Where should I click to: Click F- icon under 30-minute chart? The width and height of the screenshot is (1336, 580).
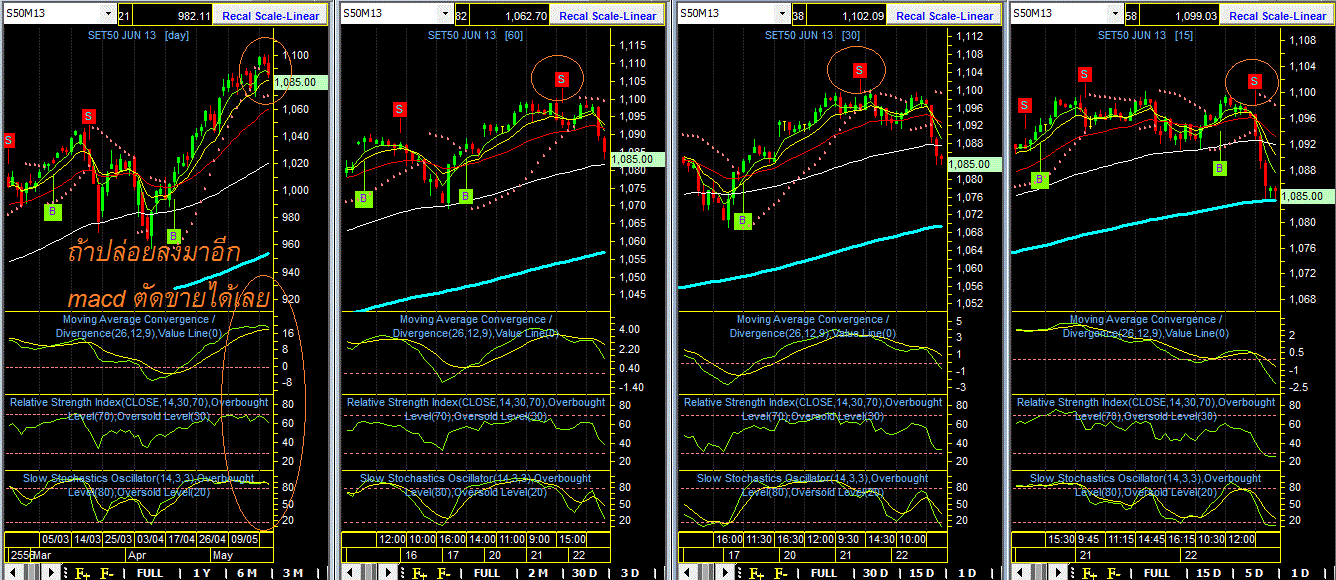pyautogui.click(x=781, y=573)
